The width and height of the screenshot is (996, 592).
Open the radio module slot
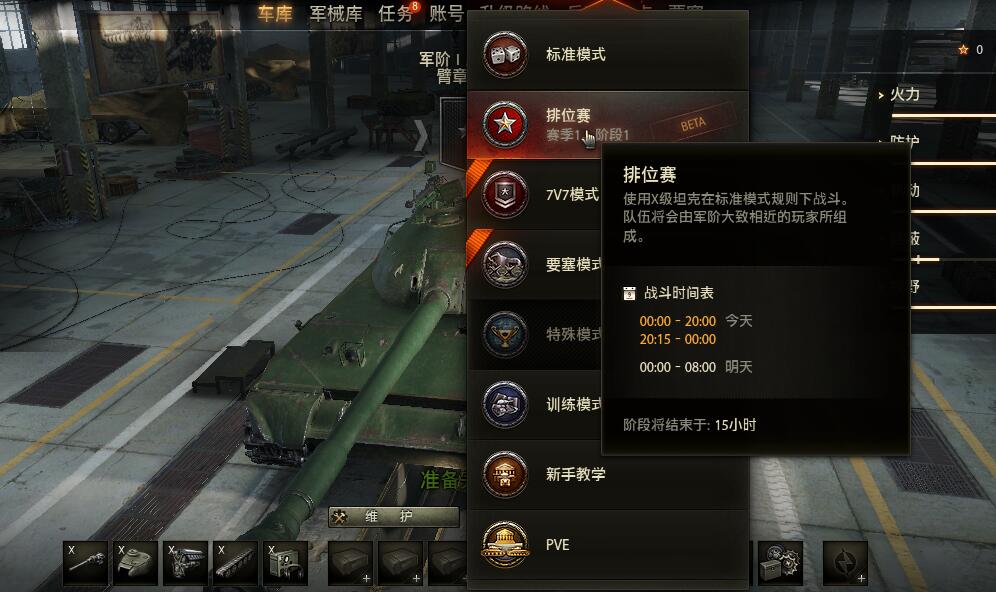click(285, 563)
